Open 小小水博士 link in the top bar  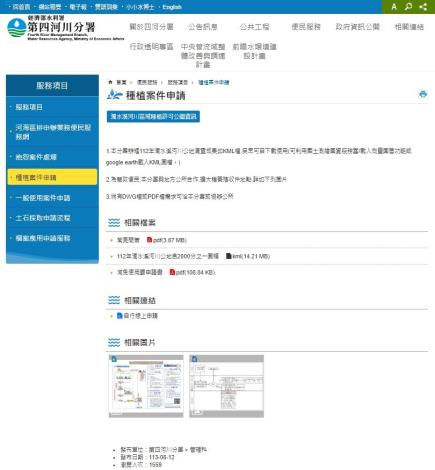[140, 7]
